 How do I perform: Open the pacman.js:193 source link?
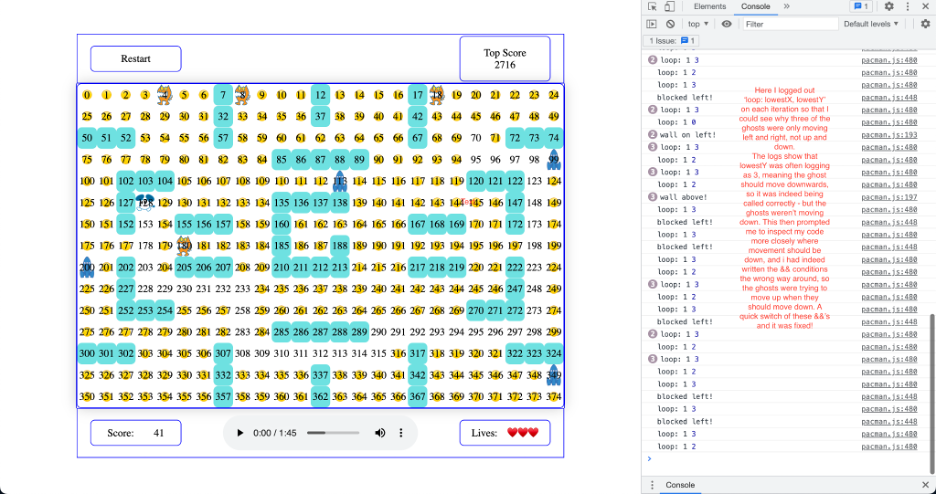coord(889,135)
